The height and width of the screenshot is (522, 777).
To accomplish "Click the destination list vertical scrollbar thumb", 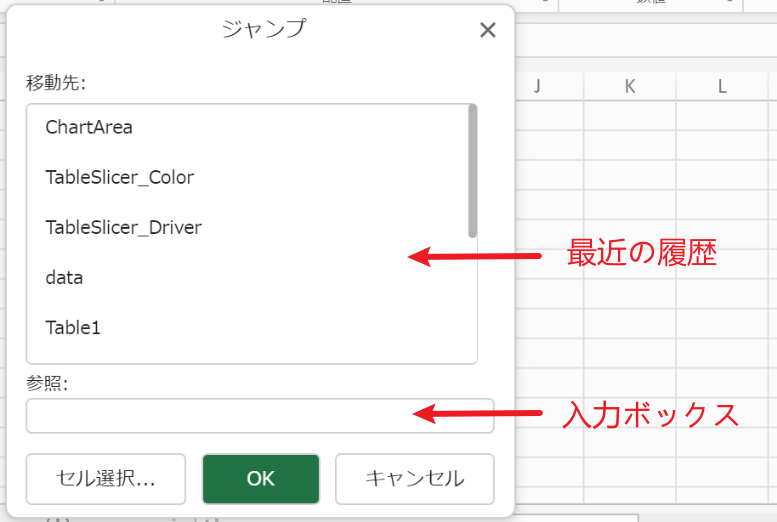I will click(472, 170).
